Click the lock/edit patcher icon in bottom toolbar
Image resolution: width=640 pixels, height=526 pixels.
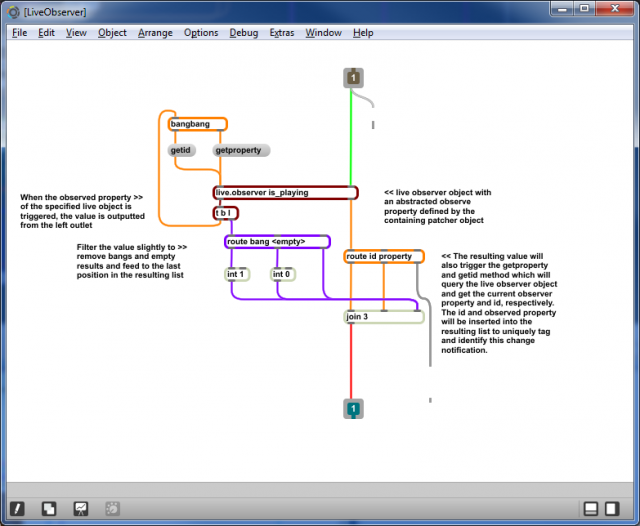pyautogui.click(x=18, y=509)
